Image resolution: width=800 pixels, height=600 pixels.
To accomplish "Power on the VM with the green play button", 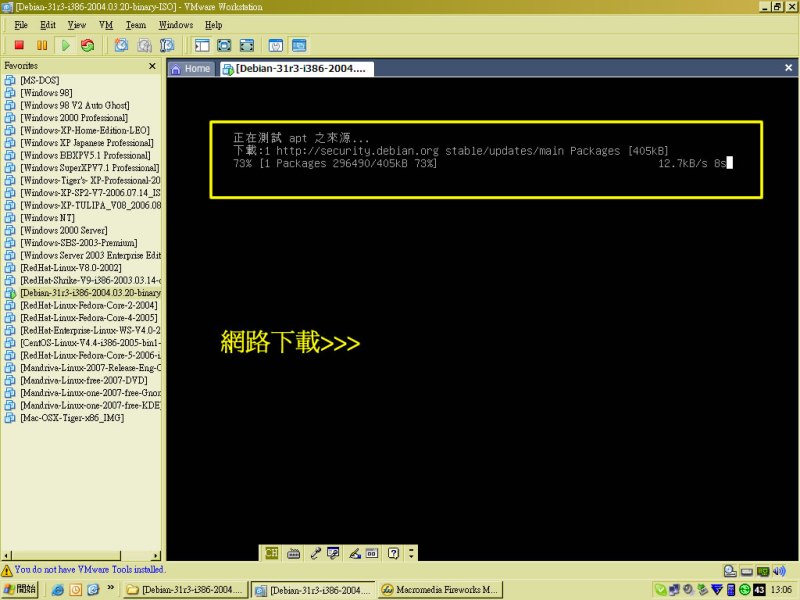I will tap(65, 45).
